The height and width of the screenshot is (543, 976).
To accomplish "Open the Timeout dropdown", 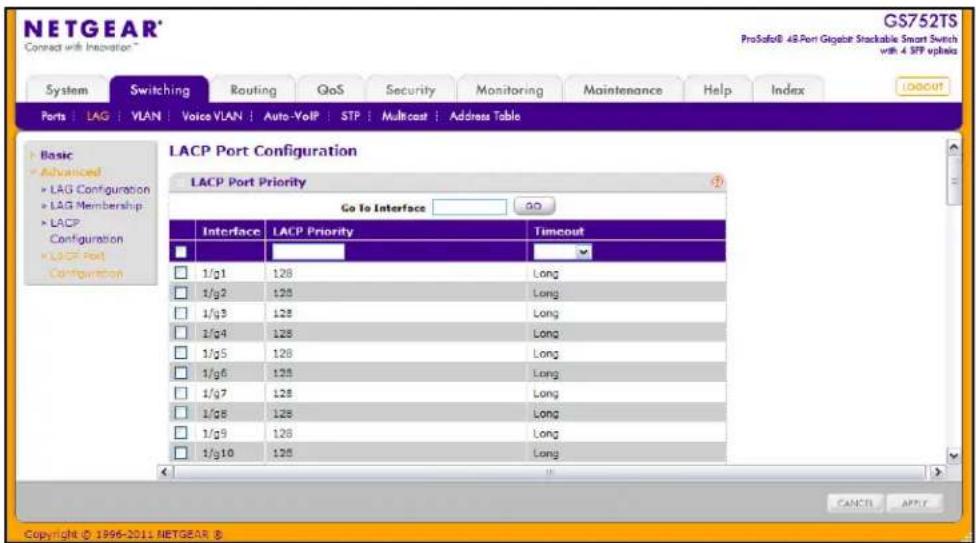I will click(x=563, y=252).
